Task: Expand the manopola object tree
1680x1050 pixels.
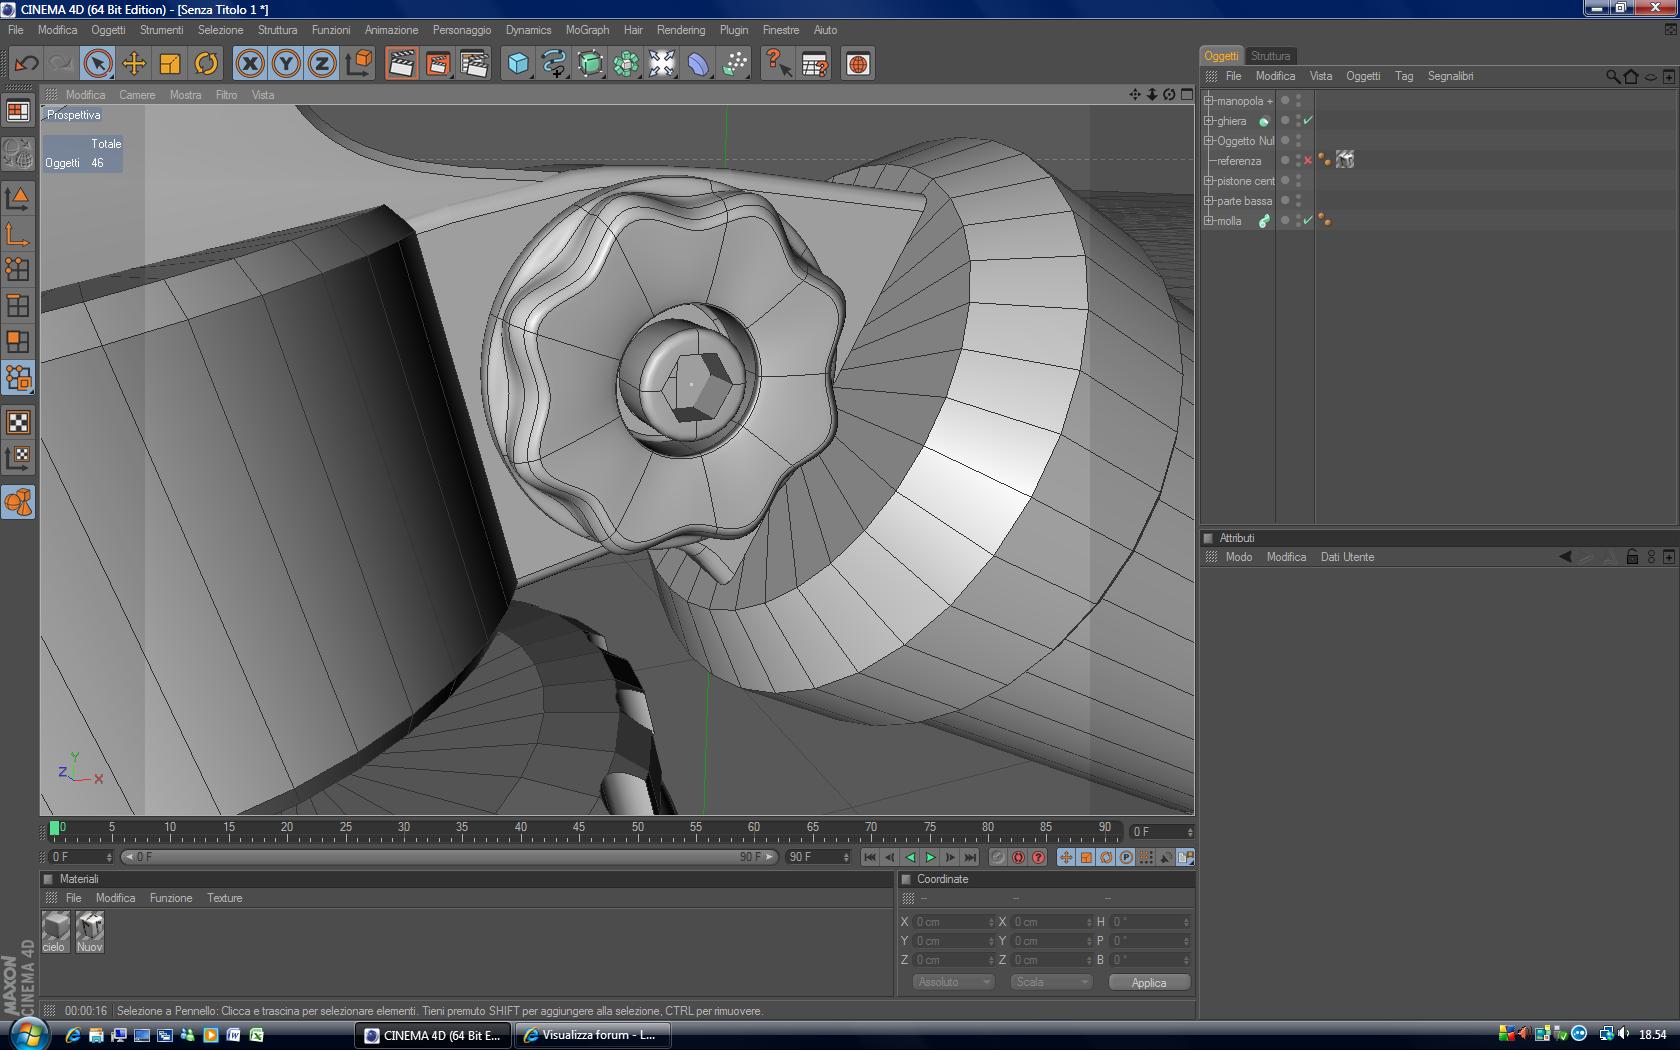Action: point(1208,101)
